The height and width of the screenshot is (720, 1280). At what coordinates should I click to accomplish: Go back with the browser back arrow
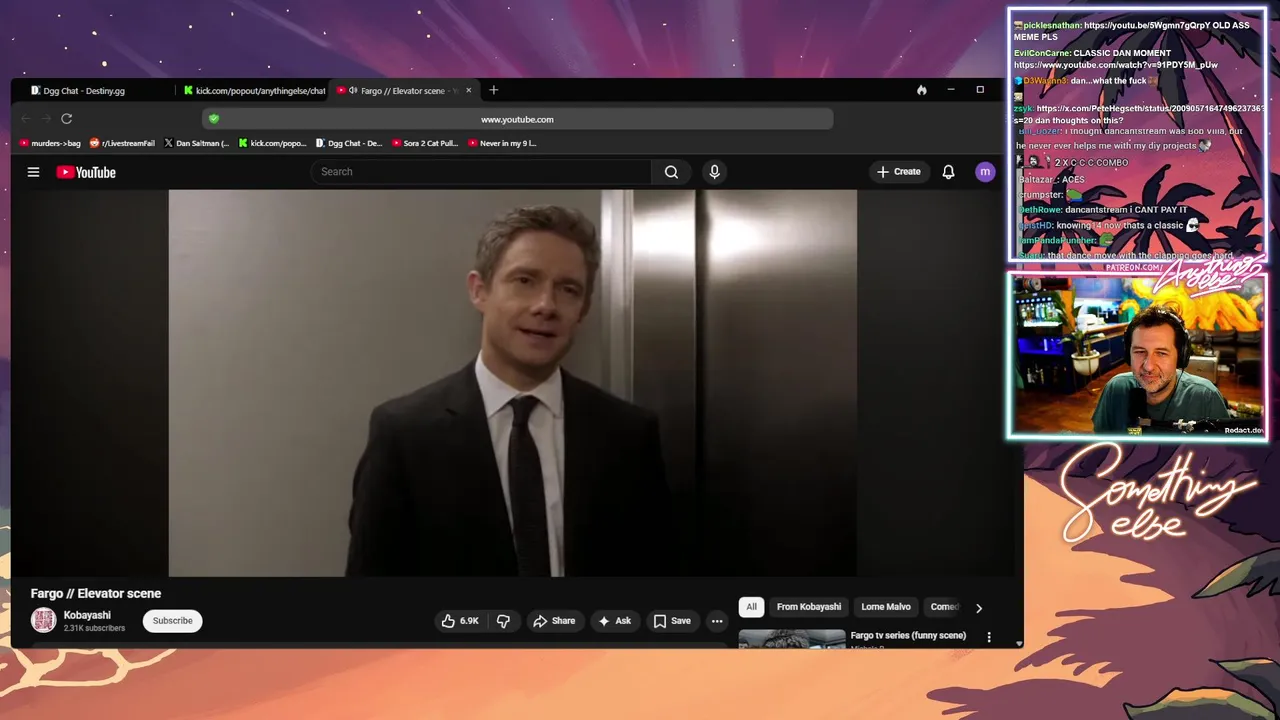[x=26, y=118]
